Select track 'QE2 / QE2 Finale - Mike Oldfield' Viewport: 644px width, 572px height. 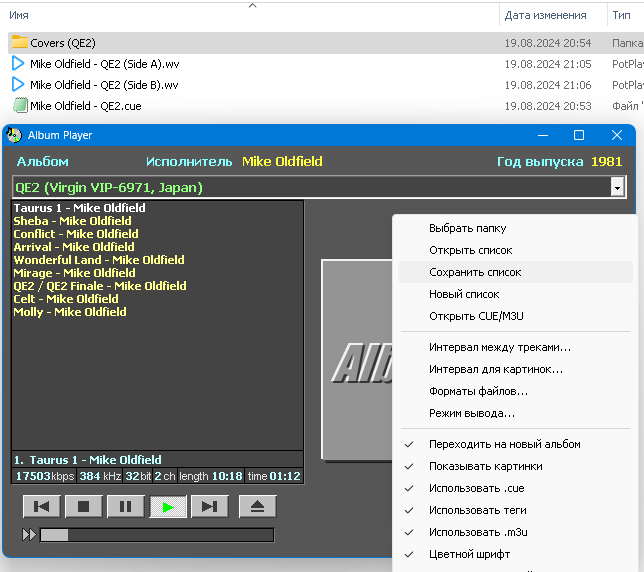coord(100,286)
